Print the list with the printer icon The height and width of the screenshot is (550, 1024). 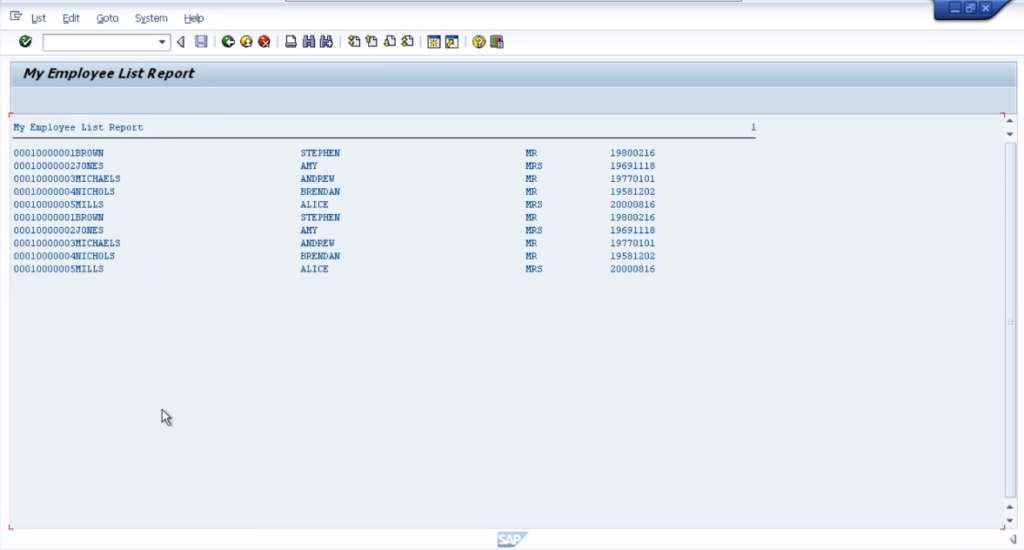click(x=291, y=42)
